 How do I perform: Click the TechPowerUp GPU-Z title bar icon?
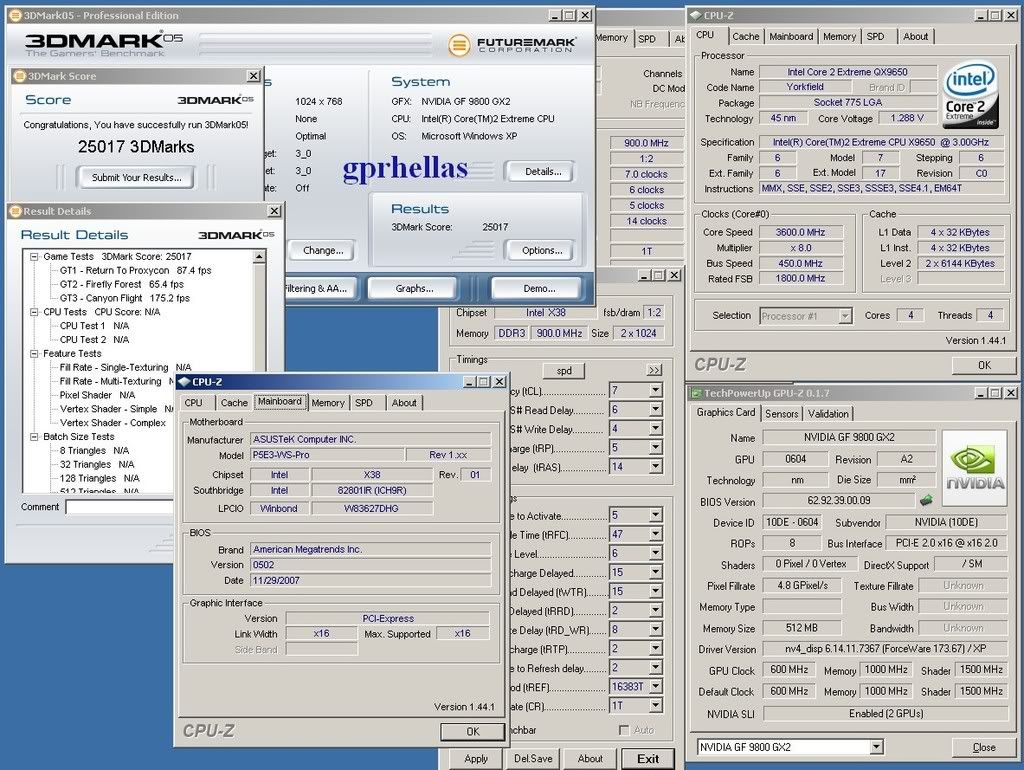click(696, 393)
